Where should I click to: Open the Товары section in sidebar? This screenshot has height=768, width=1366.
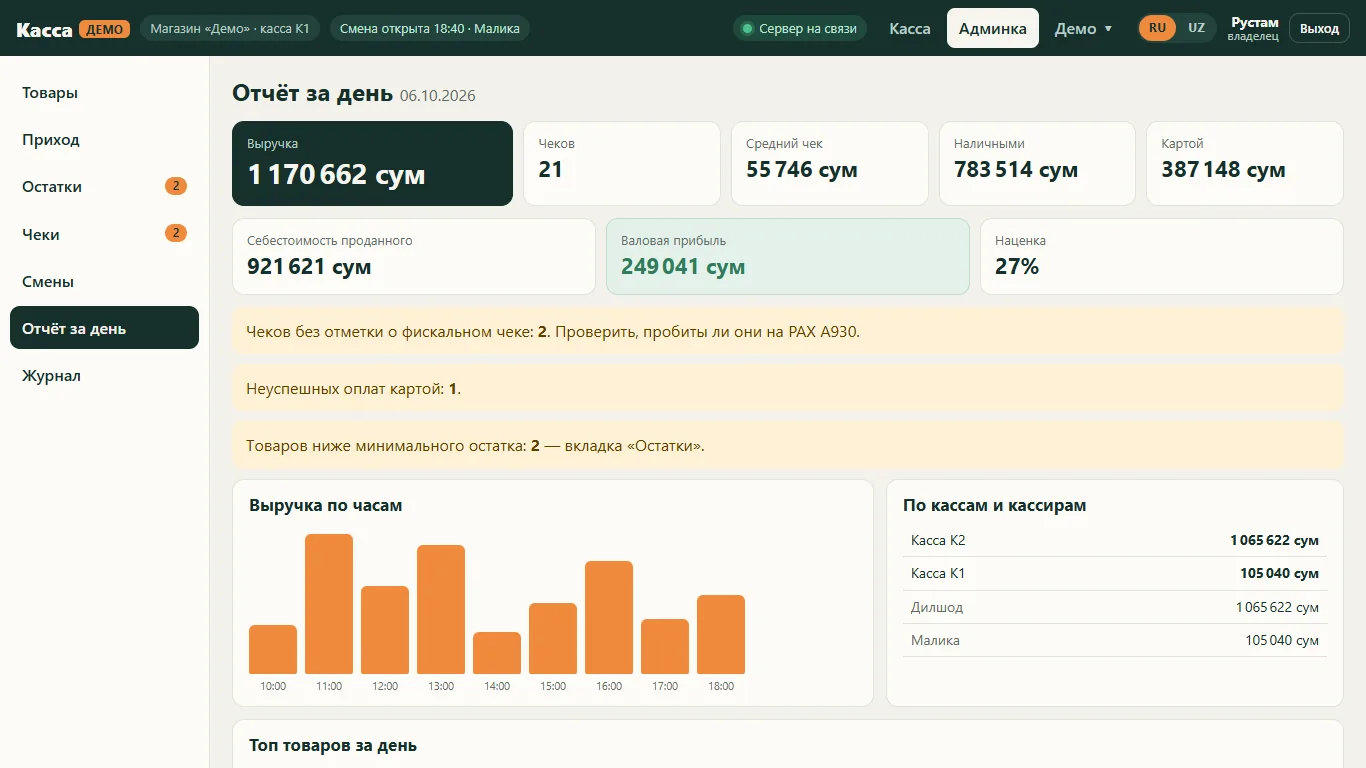coord(104,93)
